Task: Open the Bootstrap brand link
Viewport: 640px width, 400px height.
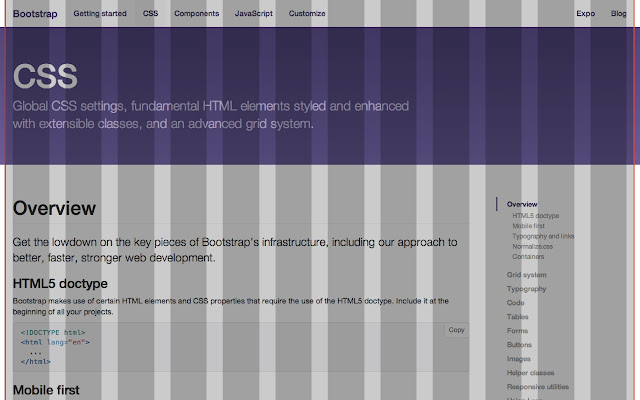Action: coord(35,14)
